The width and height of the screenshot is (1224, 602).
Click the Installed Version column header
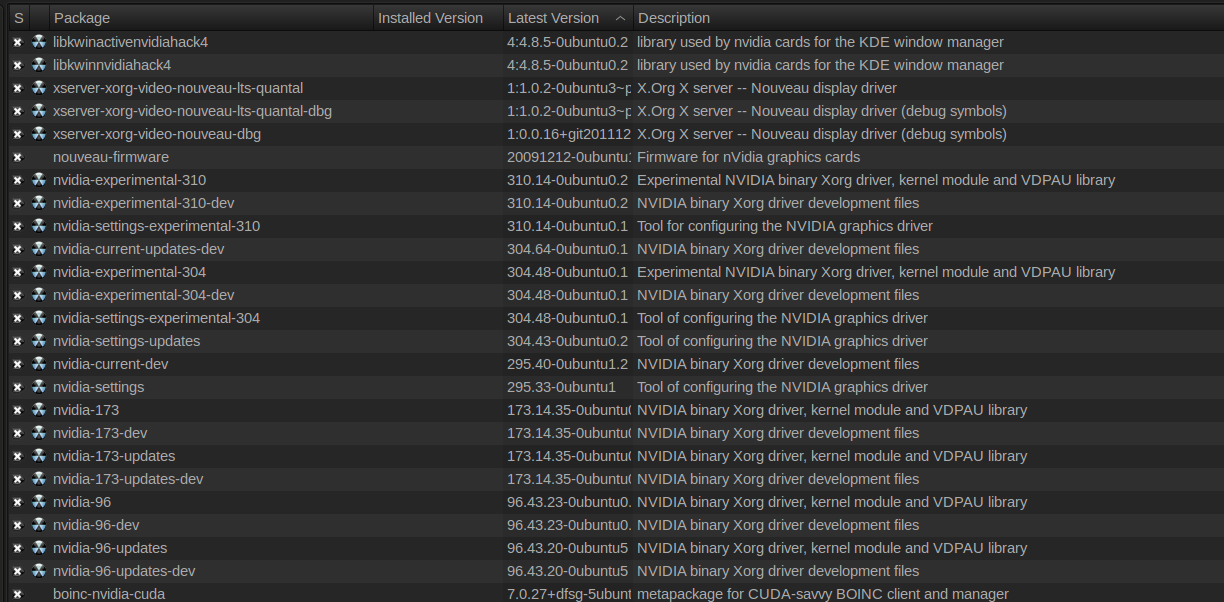coord(430,18)
